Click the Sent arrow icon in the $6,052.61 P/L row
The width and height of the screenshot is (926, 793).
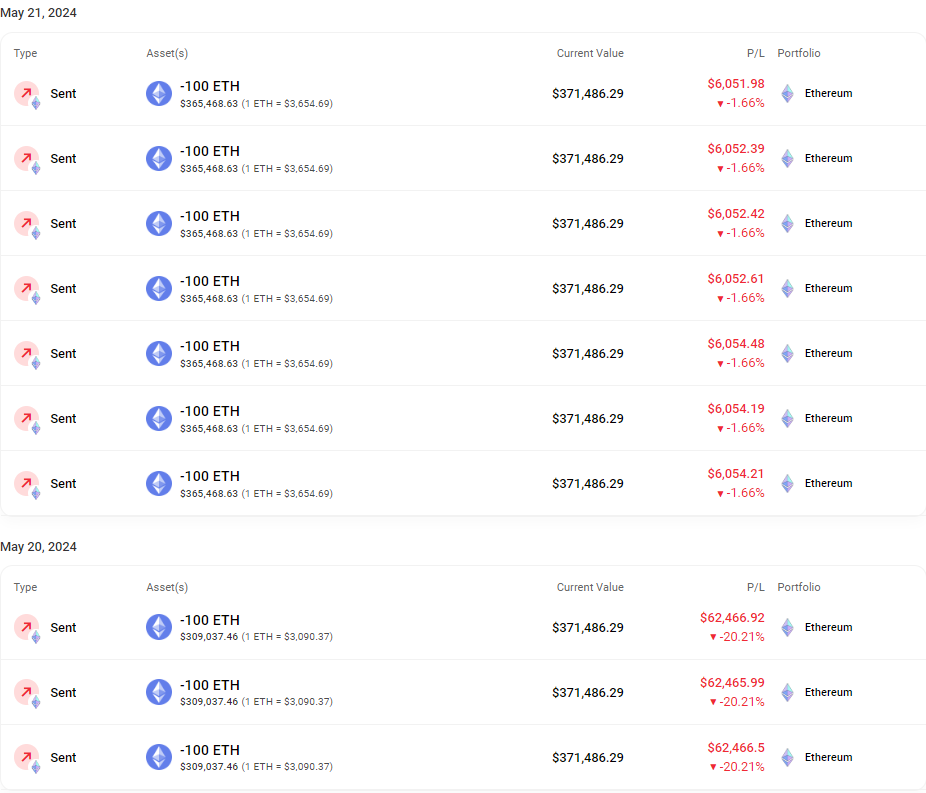[26, 288]
